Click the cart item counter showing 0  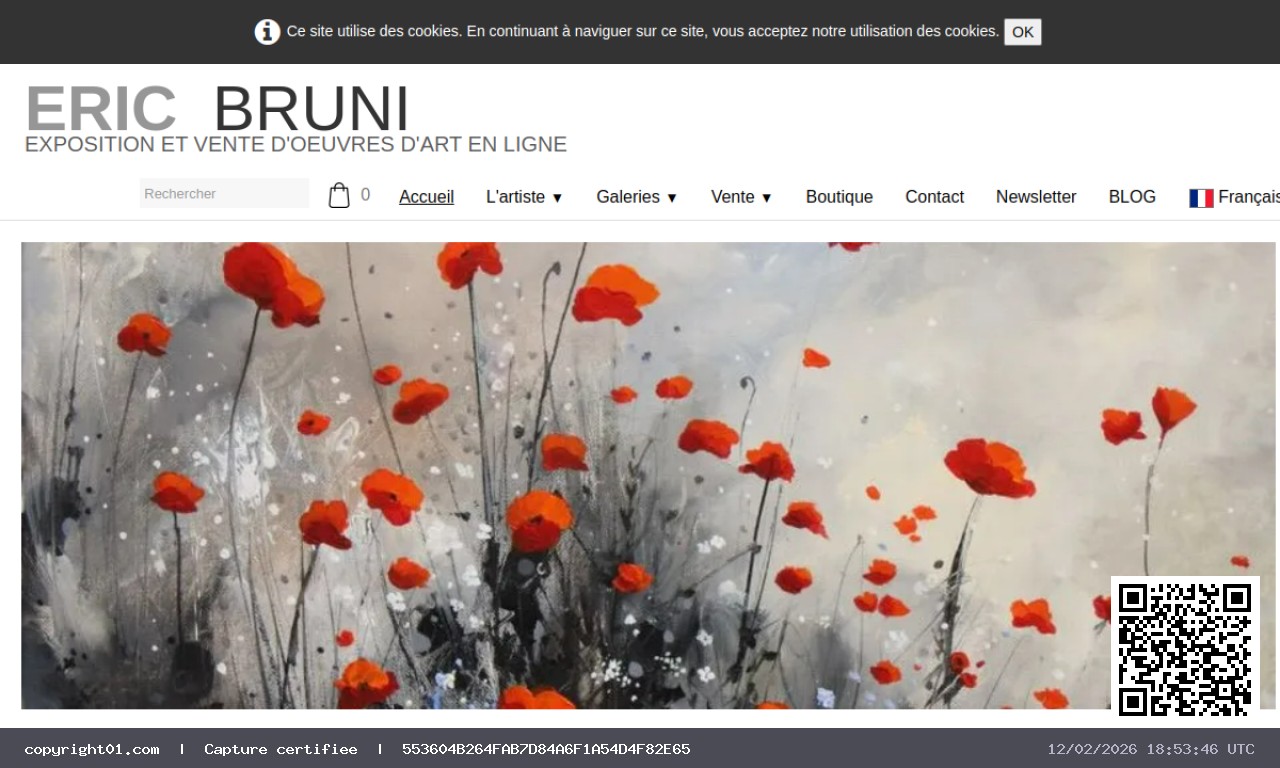pyautogui.click(x=364, y=194)
